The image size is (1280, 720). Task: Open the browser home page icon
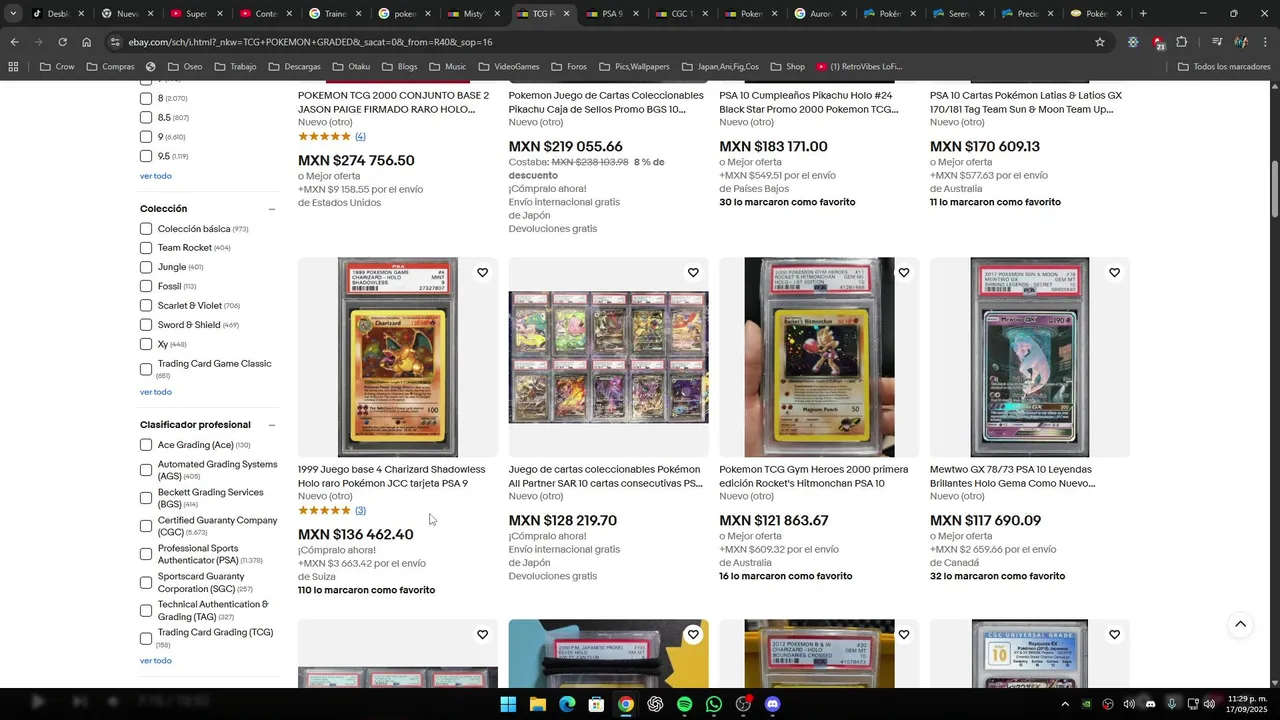tap(87, 42)
